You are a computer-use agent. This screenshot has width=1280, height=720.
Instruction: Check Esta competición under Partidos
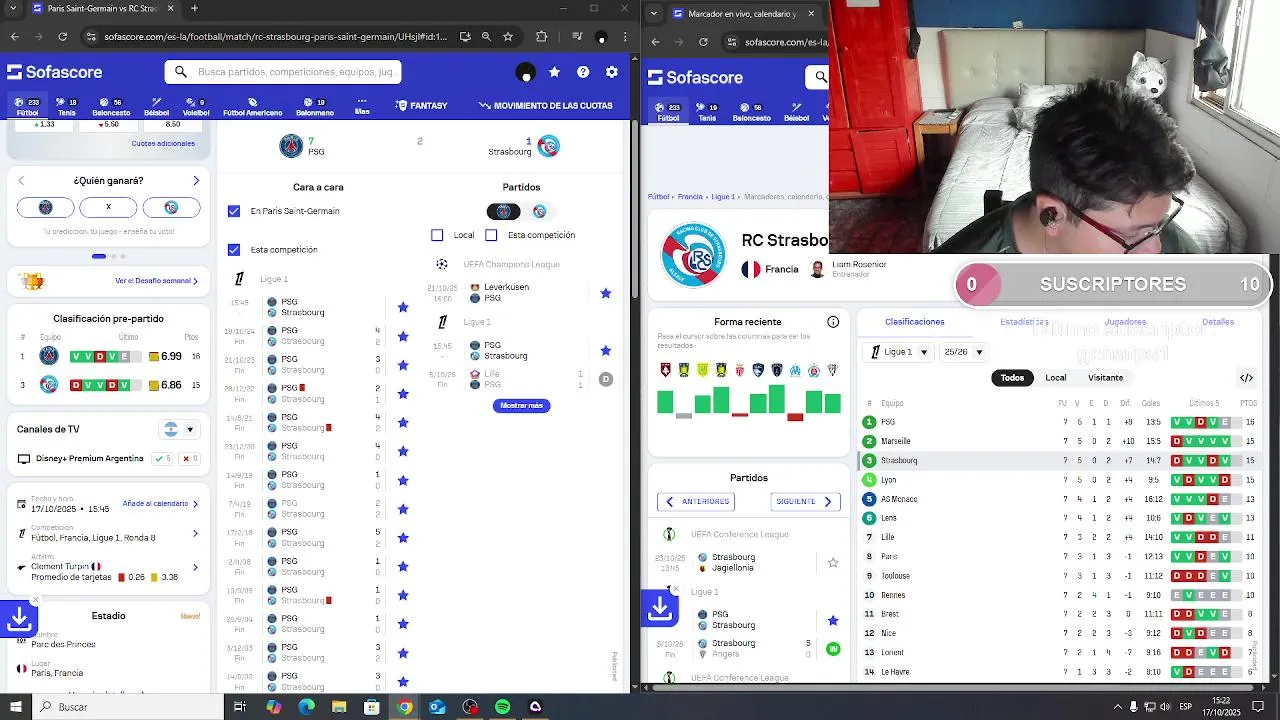[491, 235]
